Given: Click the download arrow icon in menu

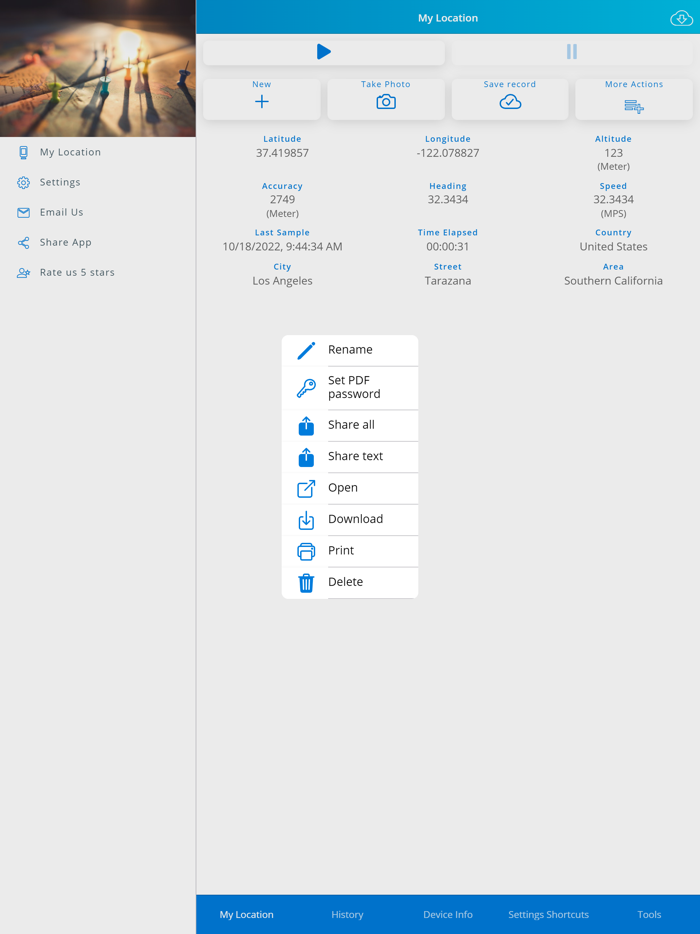Looking at the screenshot, I should click(306, 520).
